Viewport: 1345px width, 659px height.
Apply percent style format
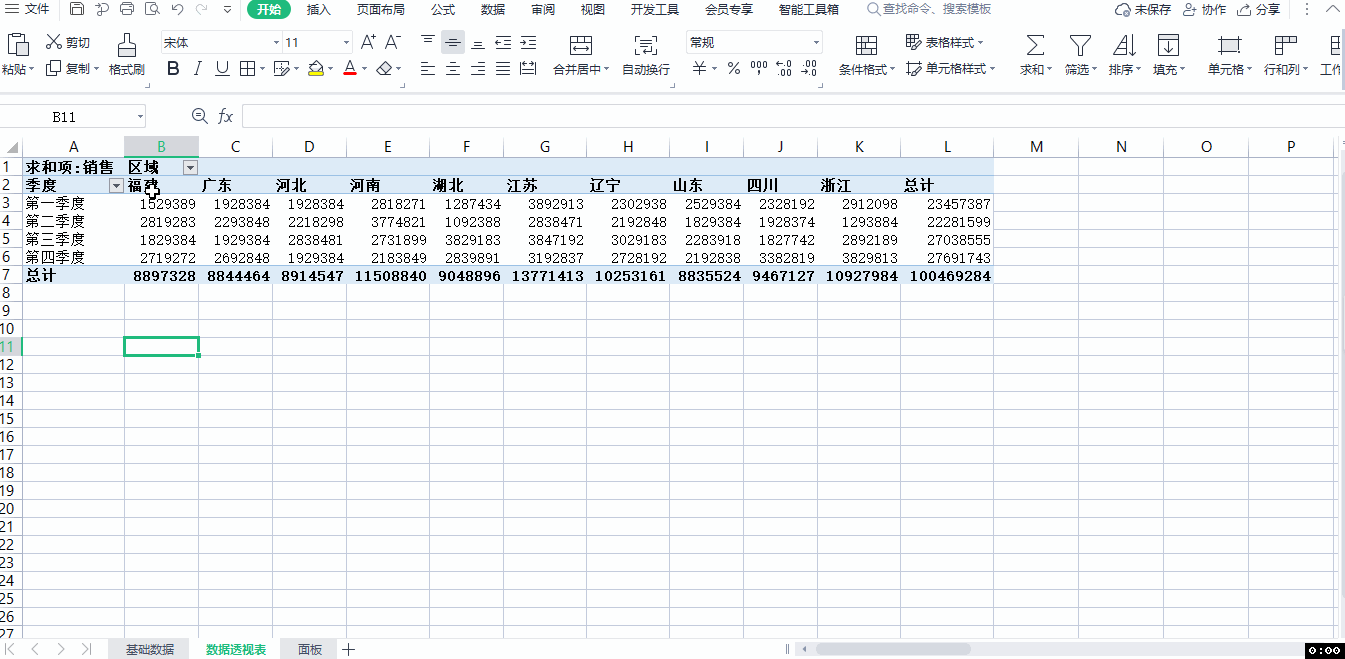pos(733,69)
